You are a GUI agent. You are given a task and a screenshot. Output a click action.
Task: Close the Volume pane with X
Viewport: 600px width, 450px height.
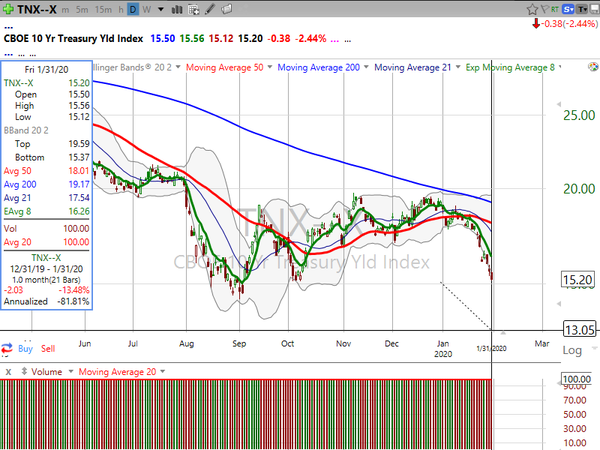point(8,372)
